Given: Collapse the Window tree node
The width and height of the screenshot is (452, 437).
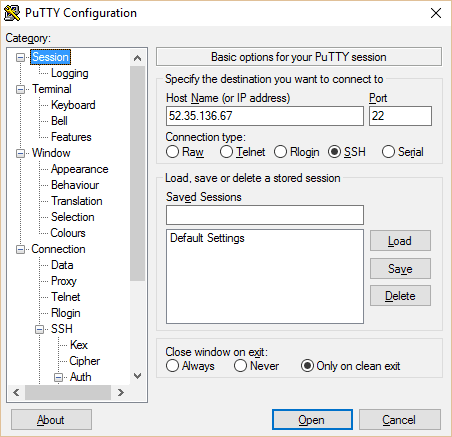Looking at the screenshot, I should [x=20, y=153].
